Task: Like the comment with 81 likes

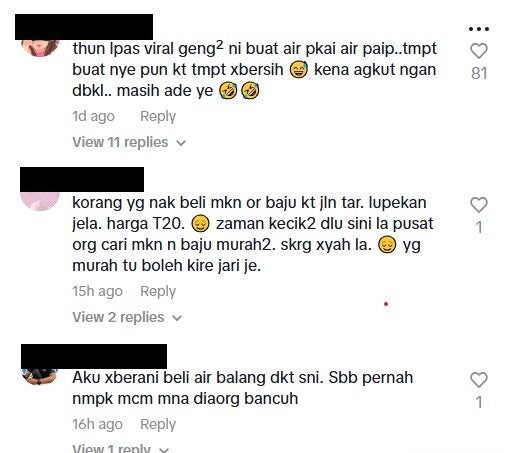Action: click(x=479, y=51)
